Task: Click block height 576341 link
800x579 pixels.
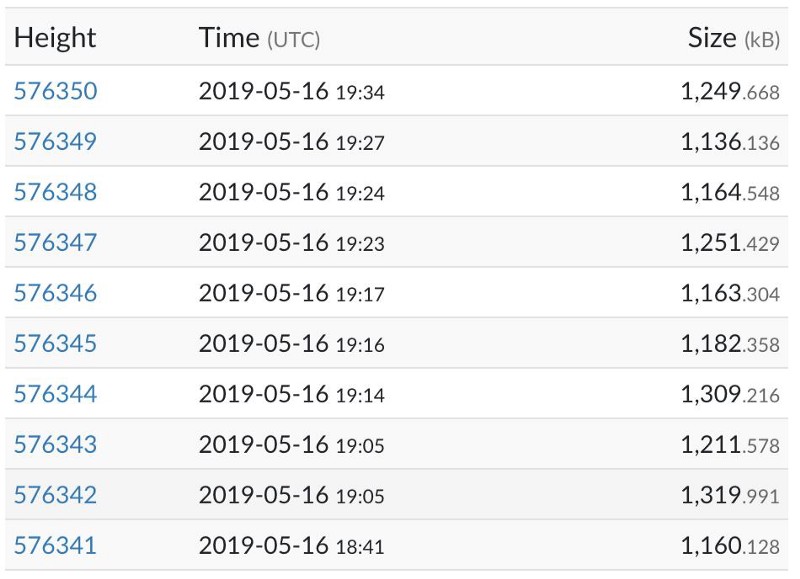Action: pos(56,545)
